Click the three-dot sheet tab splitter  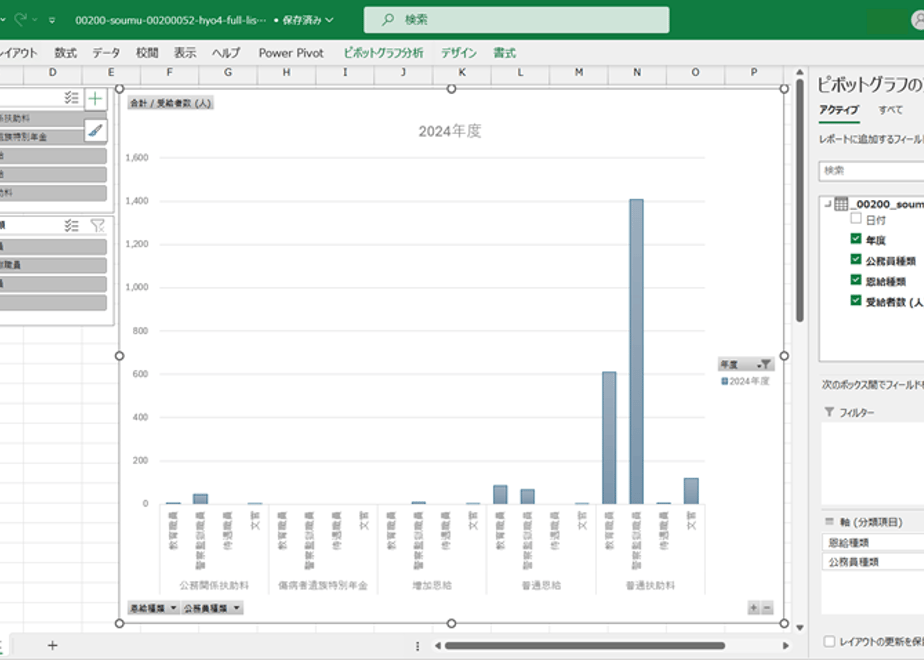(417, 646)
